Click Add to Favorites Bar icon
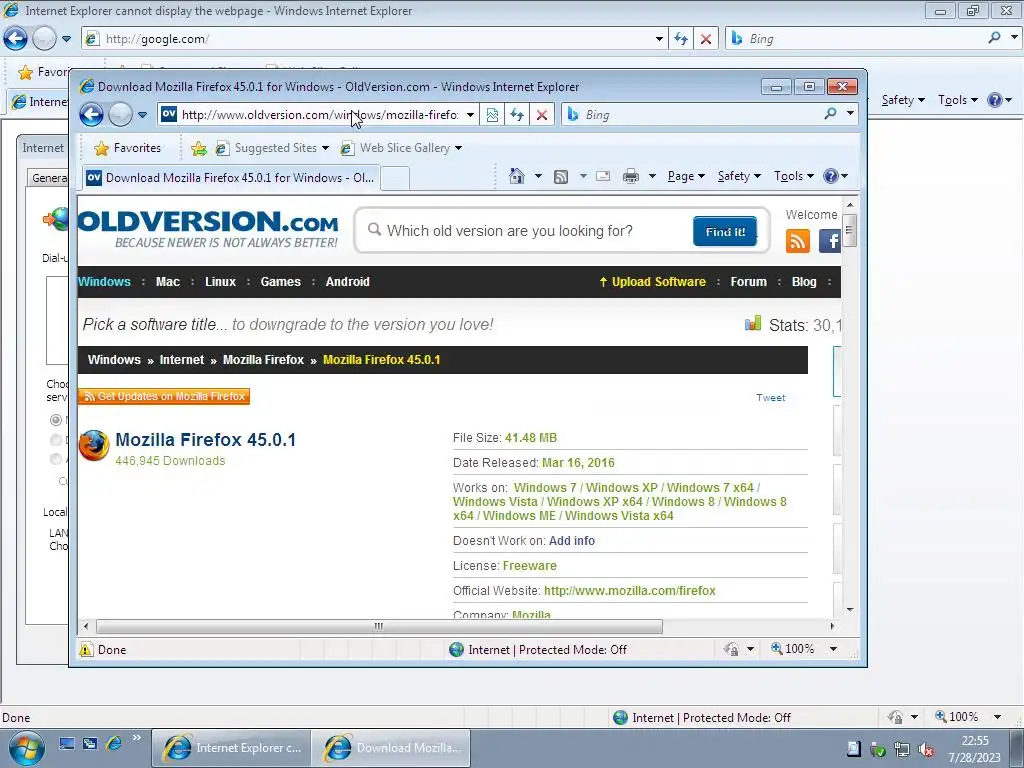1024x768 pixels. click(199, 149)
